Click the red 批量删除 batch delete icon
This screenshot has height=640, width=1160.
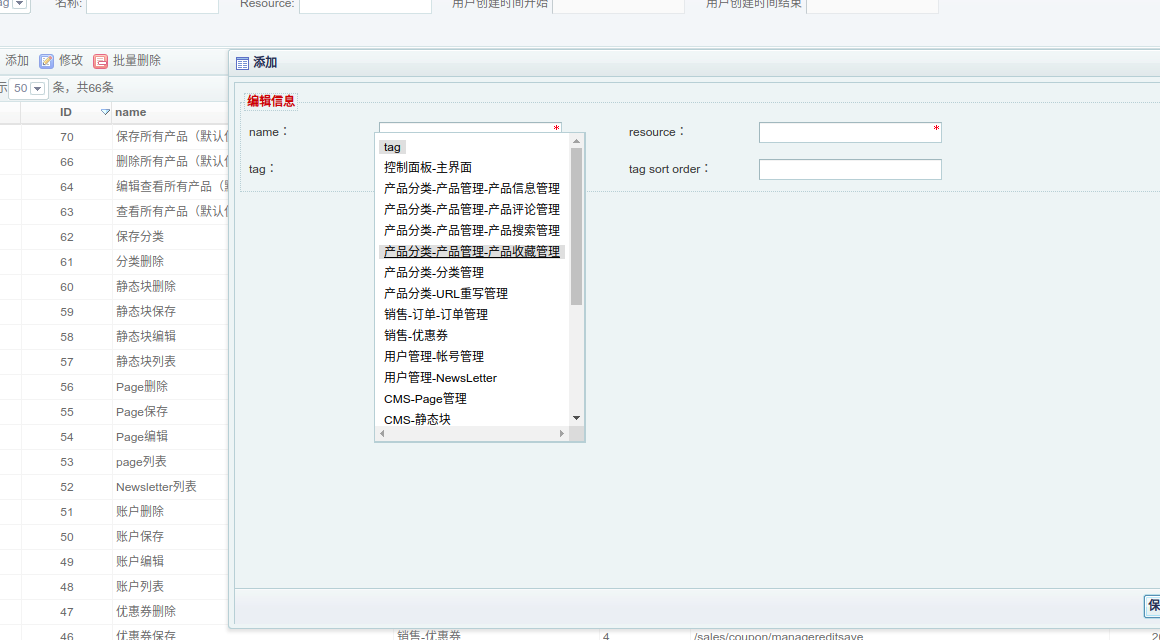click(100, 61)
